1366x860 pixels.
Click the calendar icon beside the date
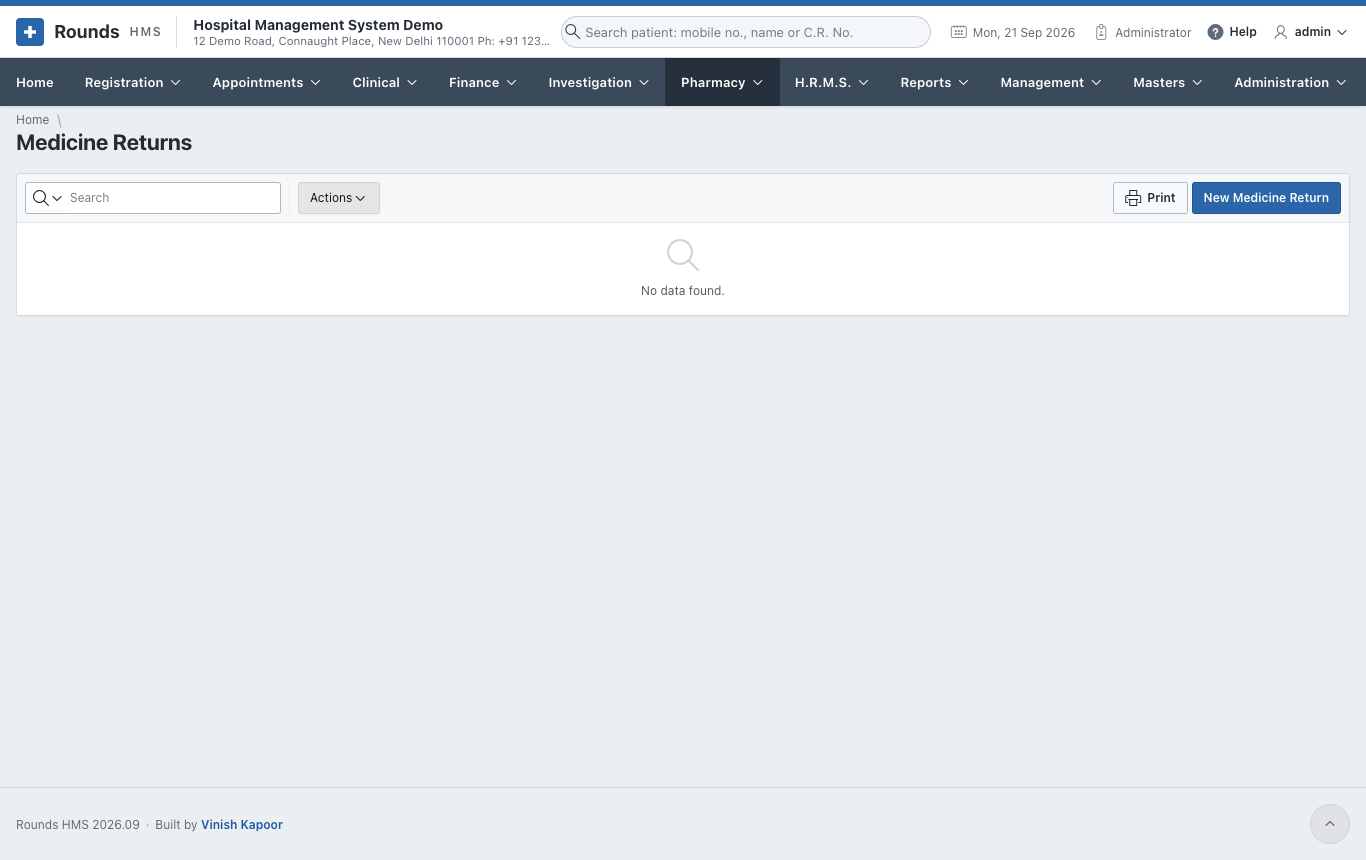click(x=958, y=32)
